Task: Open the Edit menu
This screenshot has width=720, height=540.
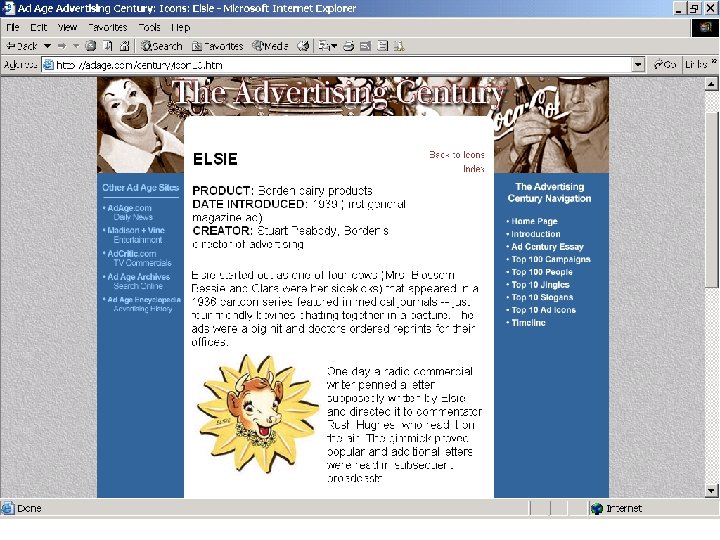Action: point(39,28)
